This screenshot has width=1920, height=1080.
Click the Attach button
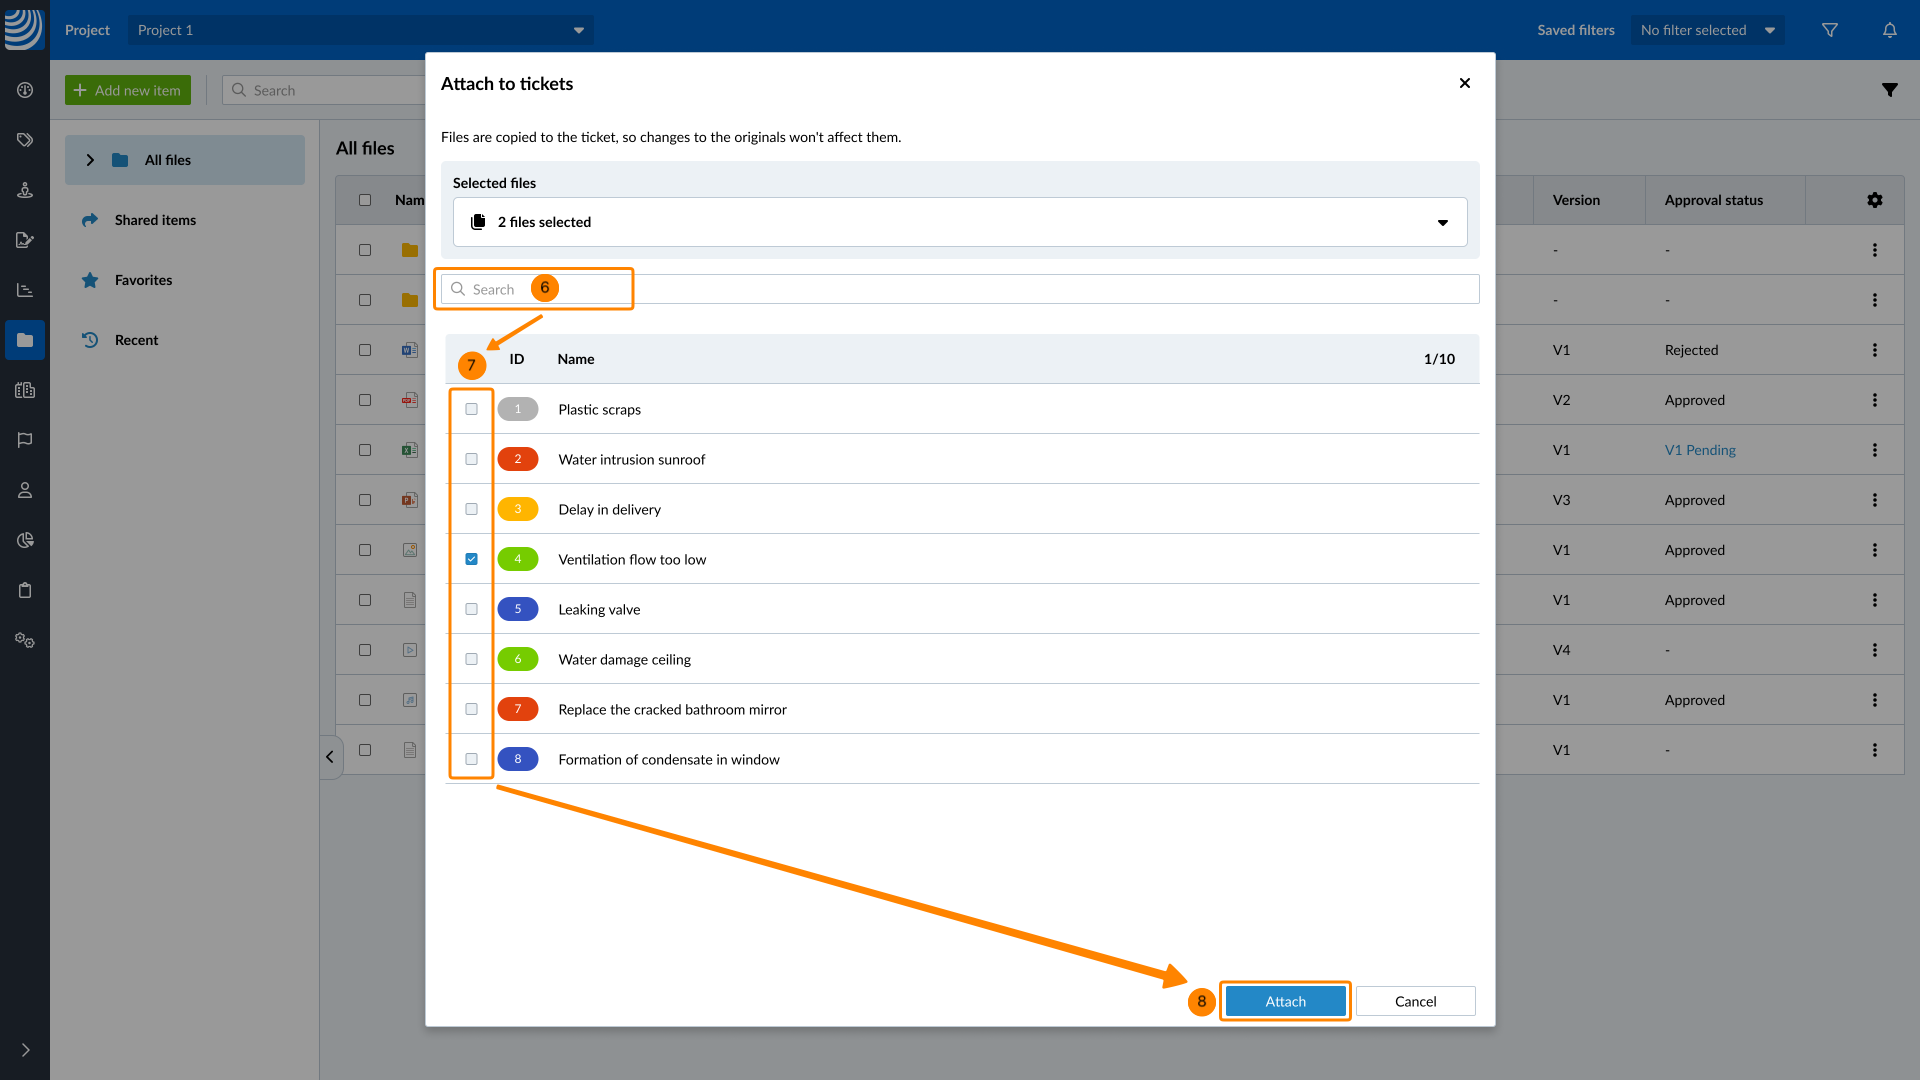coord(1285,1001)
